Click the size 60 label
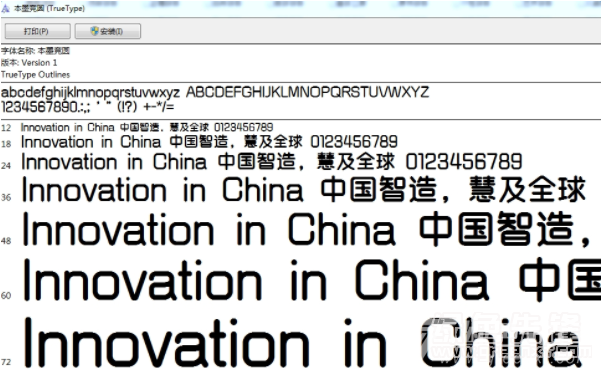Image resolution: width=601 pixels, height=372 pixels. click(6, 295)
